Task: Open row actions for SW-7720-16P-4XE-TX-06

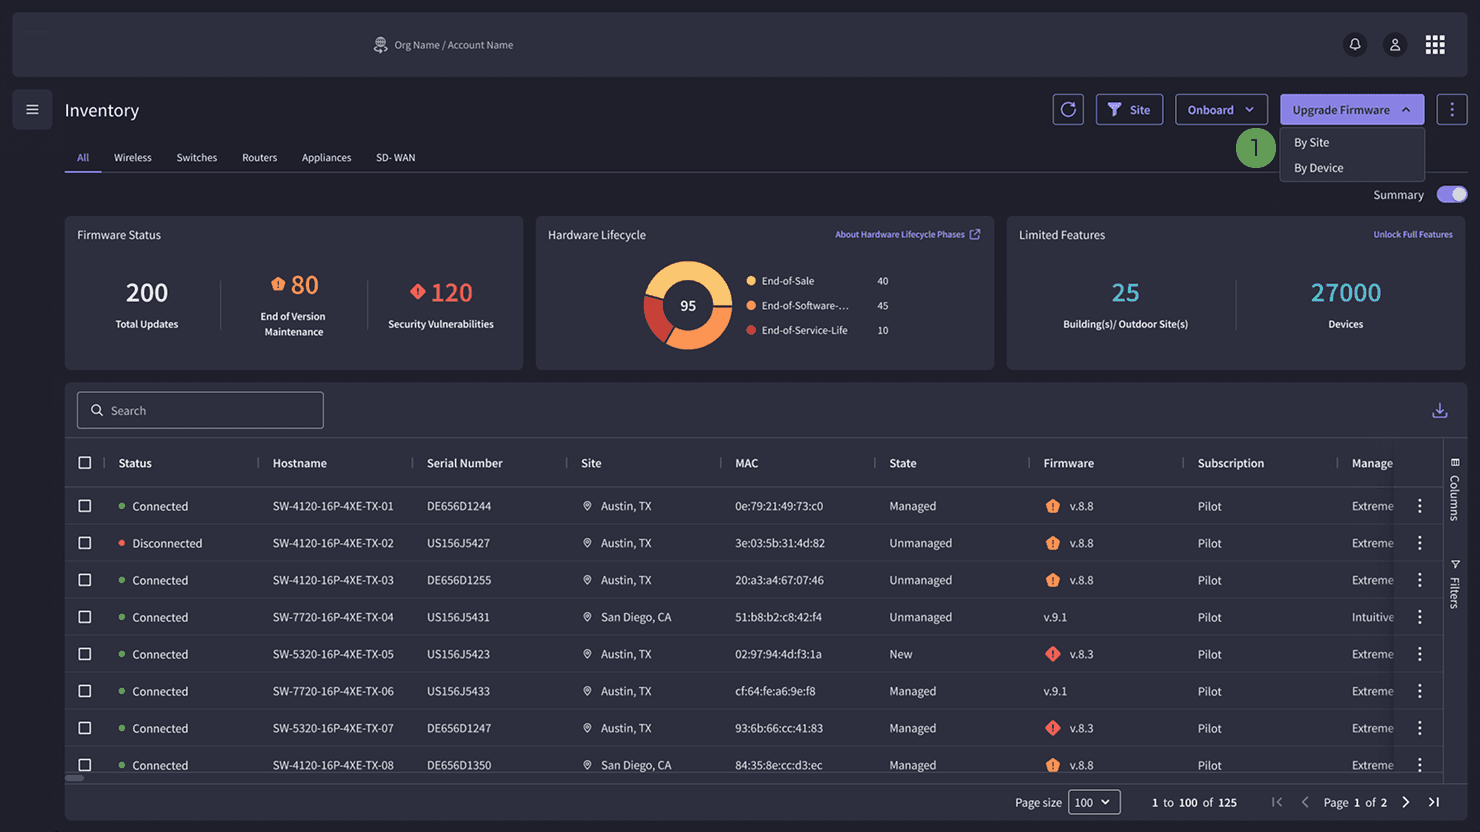Action: click(1419, 691)
